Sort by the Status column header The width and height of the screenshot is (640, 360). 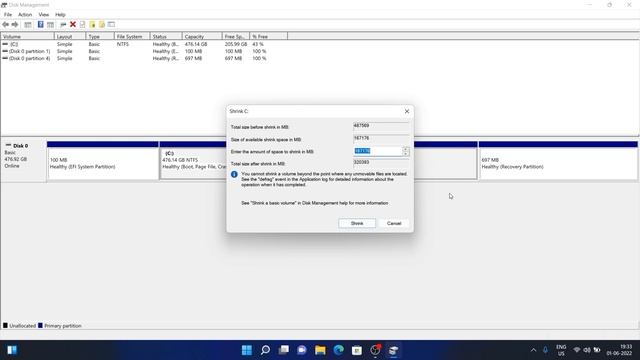(166, 37)
